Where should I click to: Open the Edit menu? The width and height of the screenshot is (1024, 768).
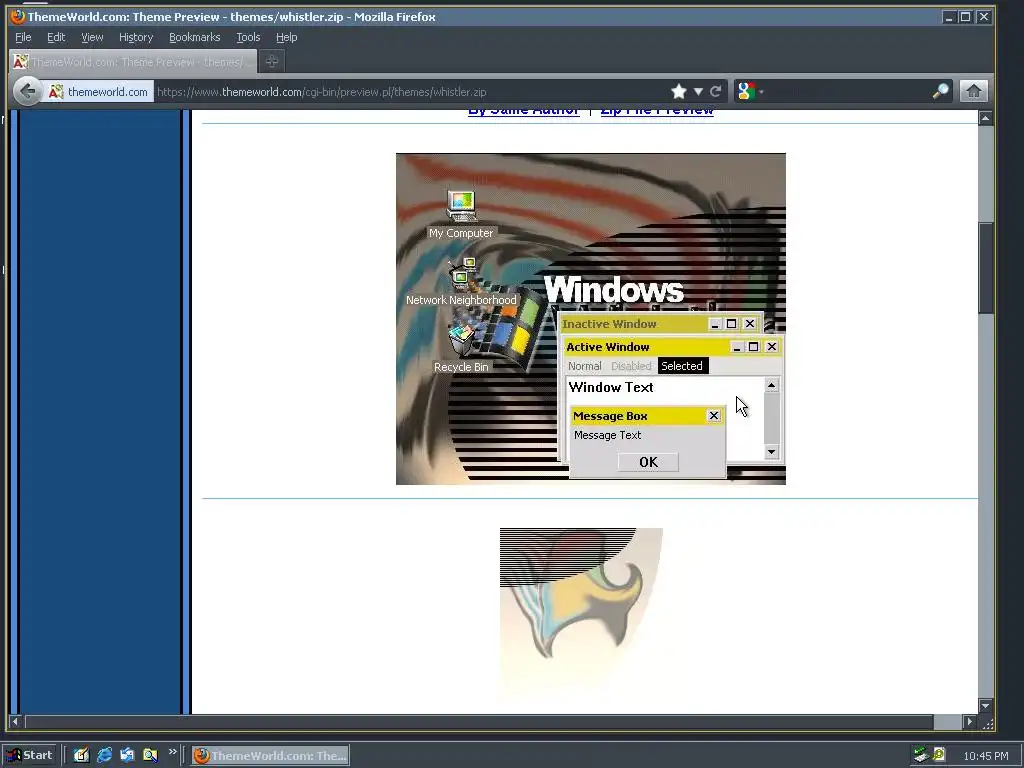[x=56, y=37]
